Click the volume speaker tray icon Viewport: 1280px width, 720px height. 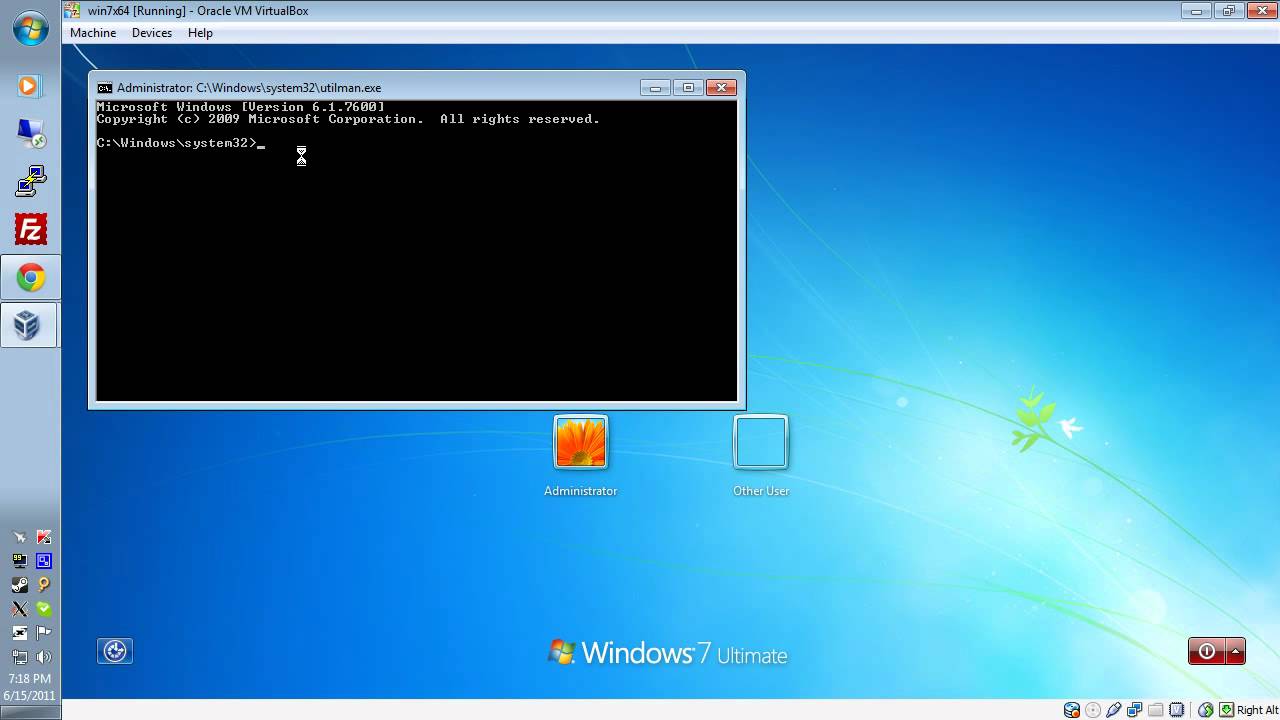[x=44, y=657]
